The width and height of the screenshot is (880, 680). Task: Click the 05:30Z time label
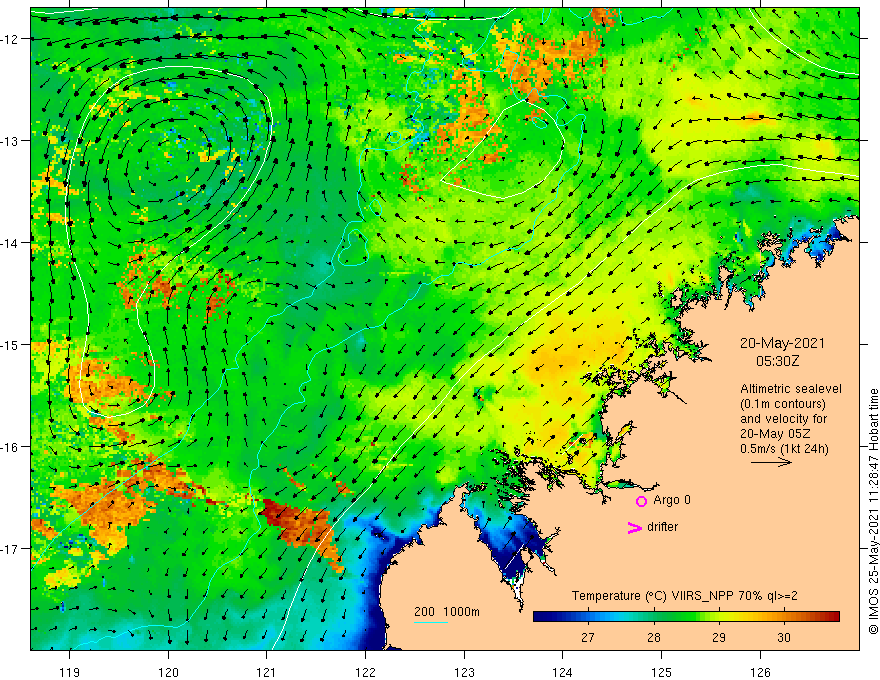(x=777, y=361)
